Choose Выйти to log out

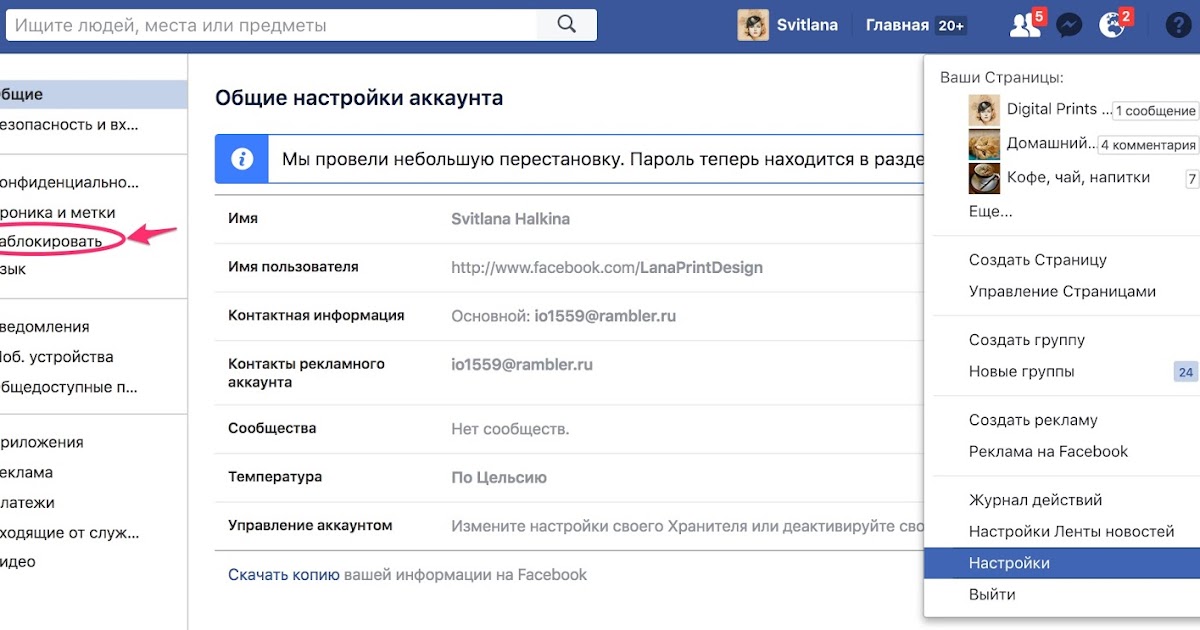pos(992,595)
